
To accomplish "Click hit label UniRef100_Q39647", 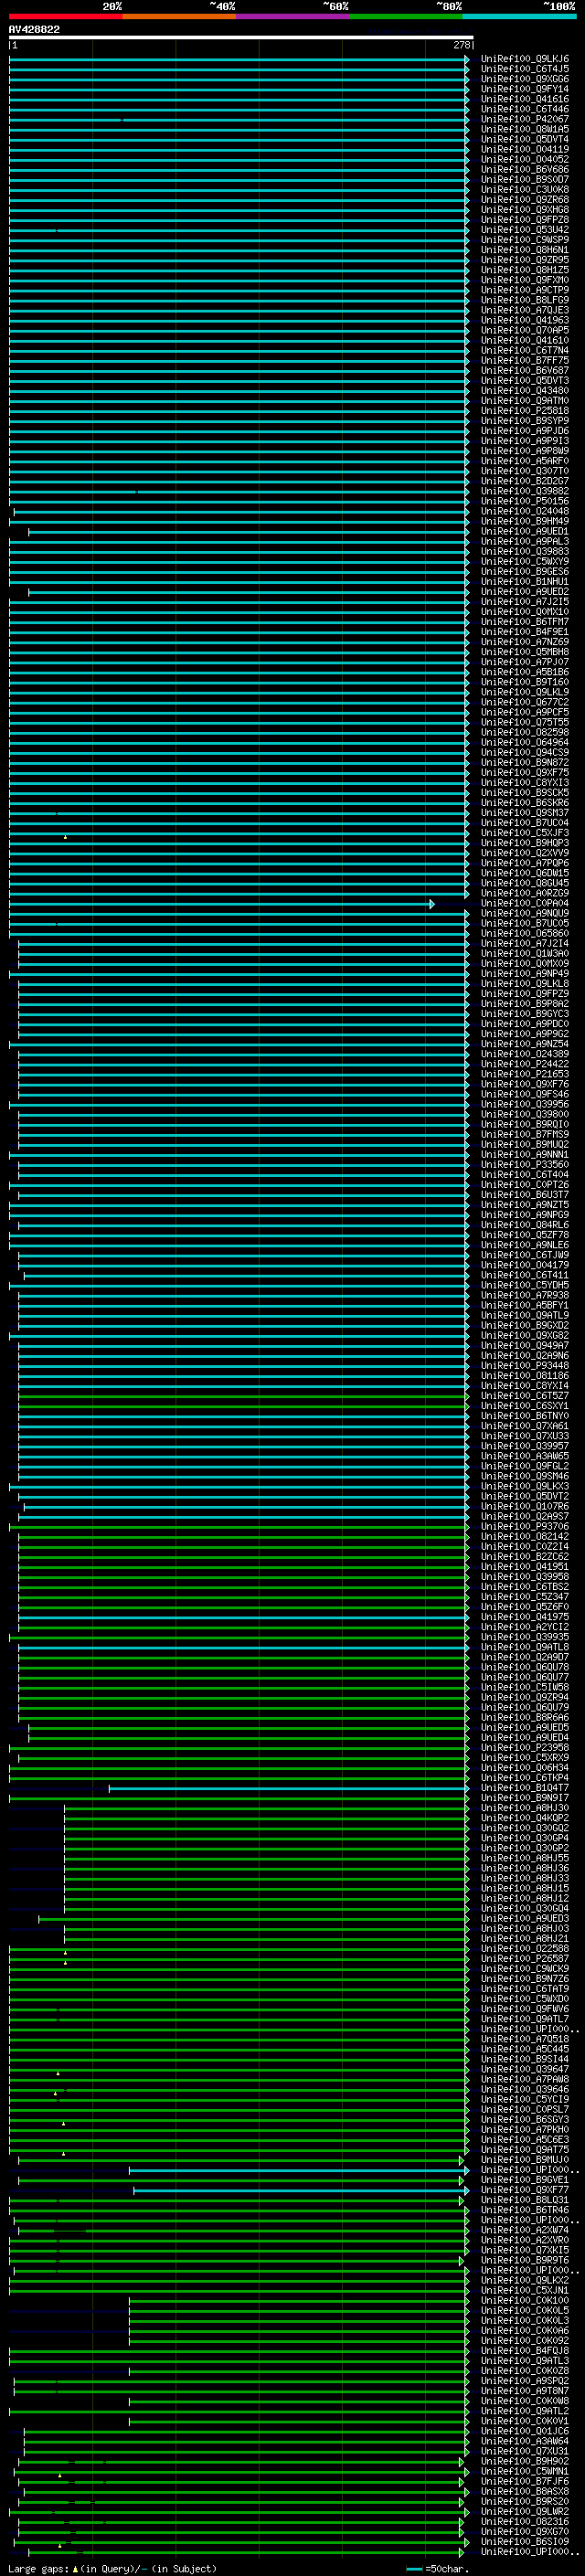I will pos(524,2069).
